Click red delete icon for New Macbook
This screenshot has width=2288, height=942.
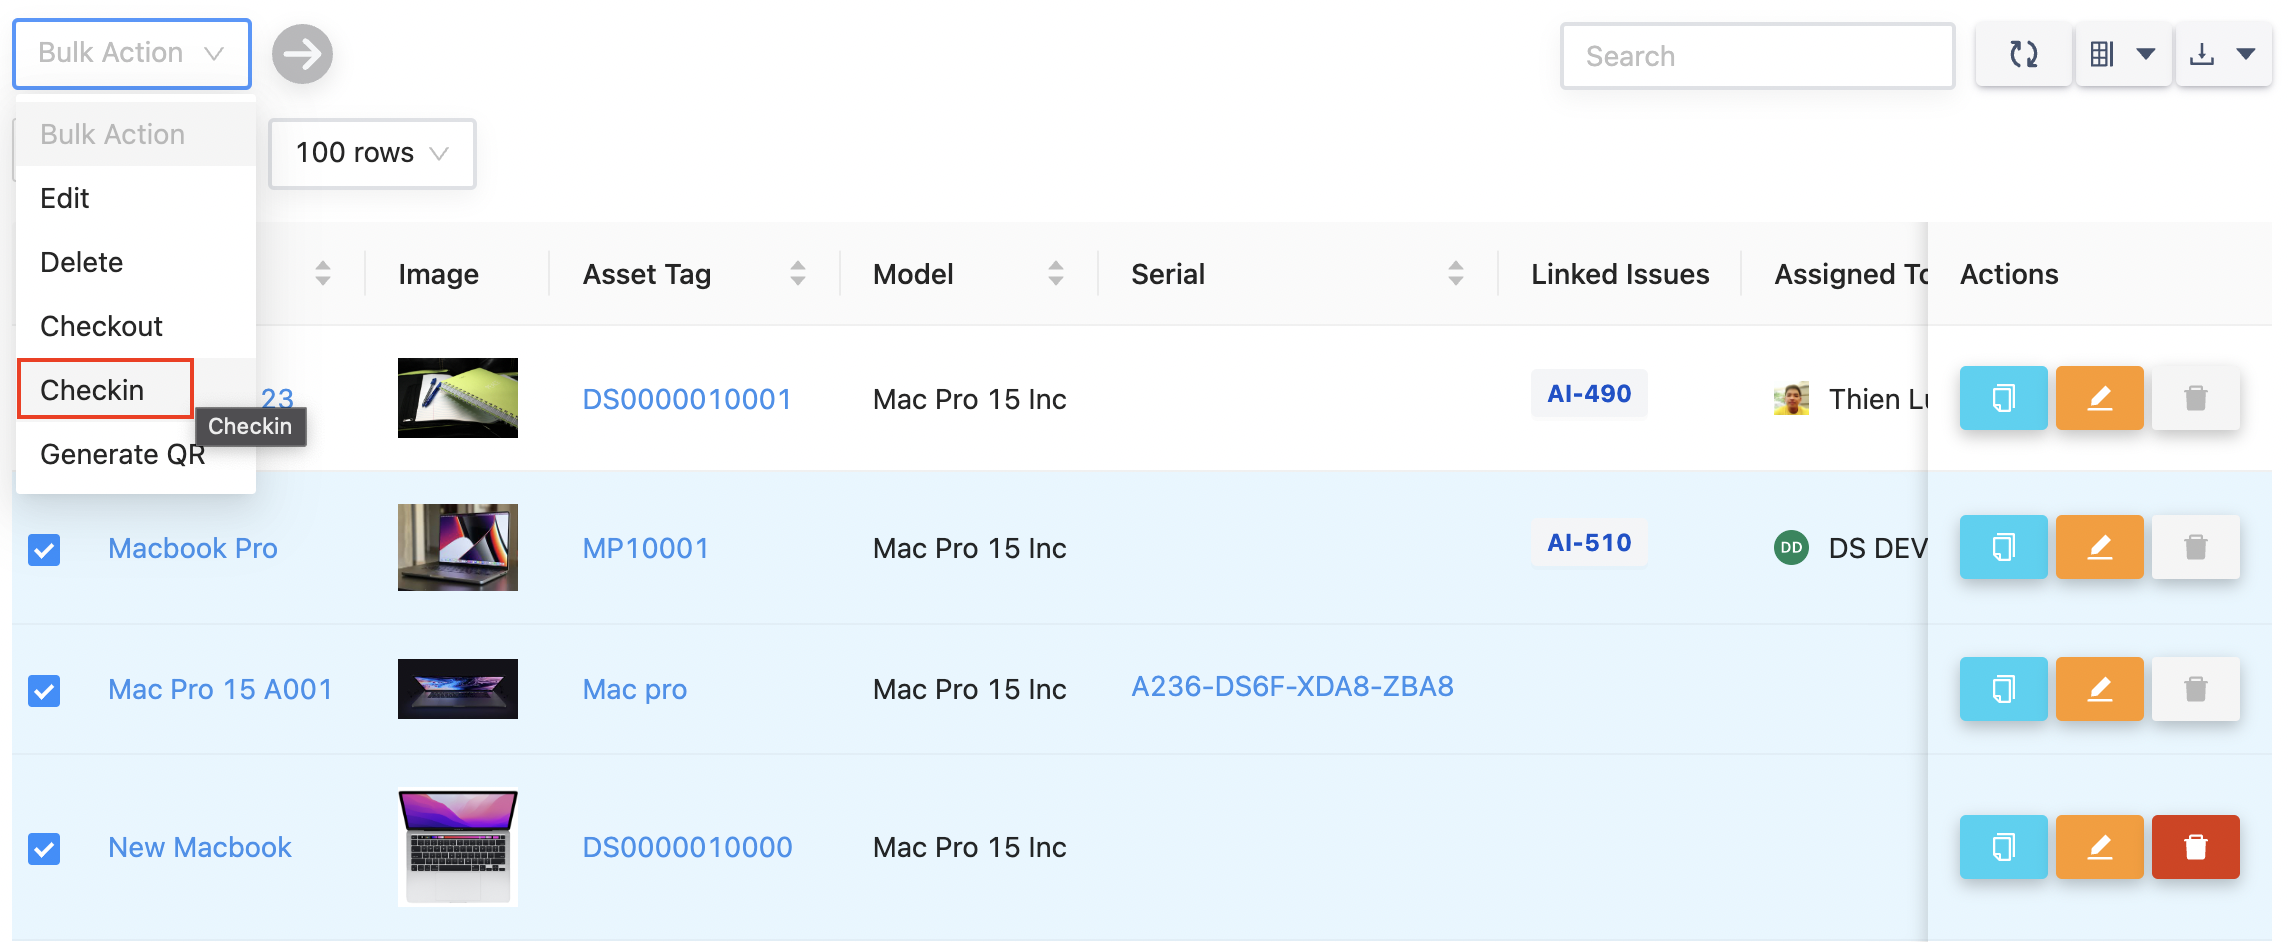[x=2195, y=847]
